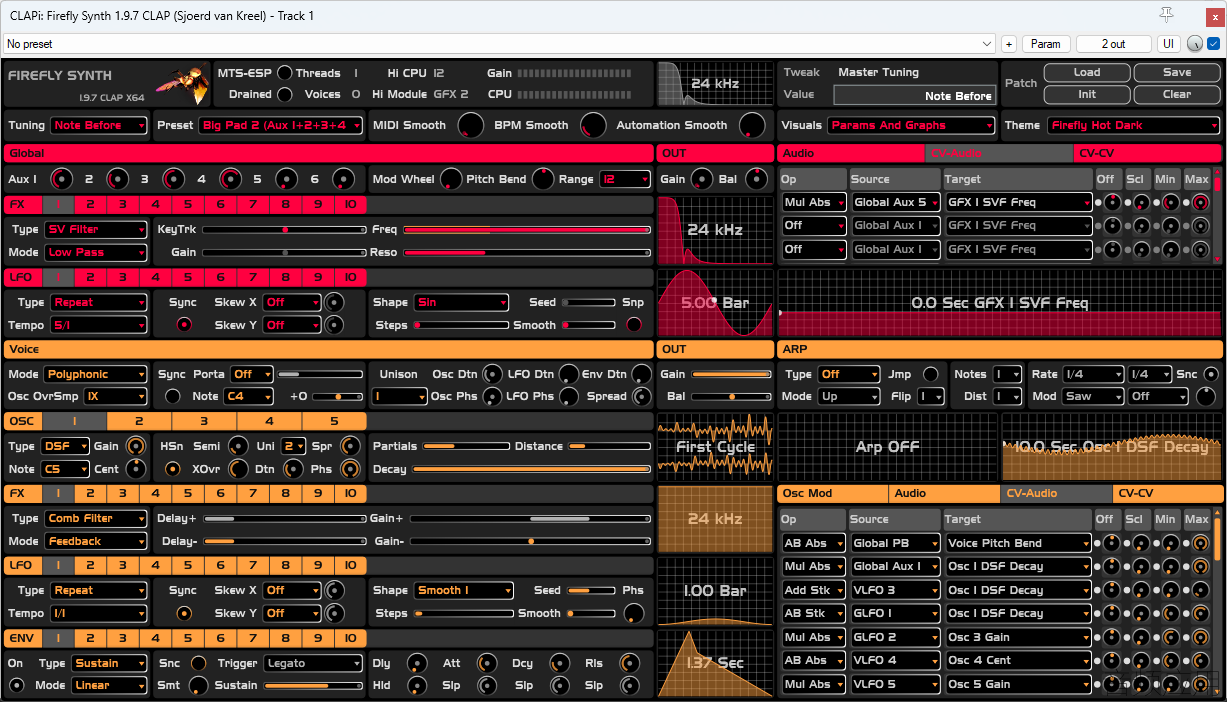The height and width of the screenshot is (702, 1227).
Task: Click the Global OUT Bal knob
Action: tap(755, 179)
